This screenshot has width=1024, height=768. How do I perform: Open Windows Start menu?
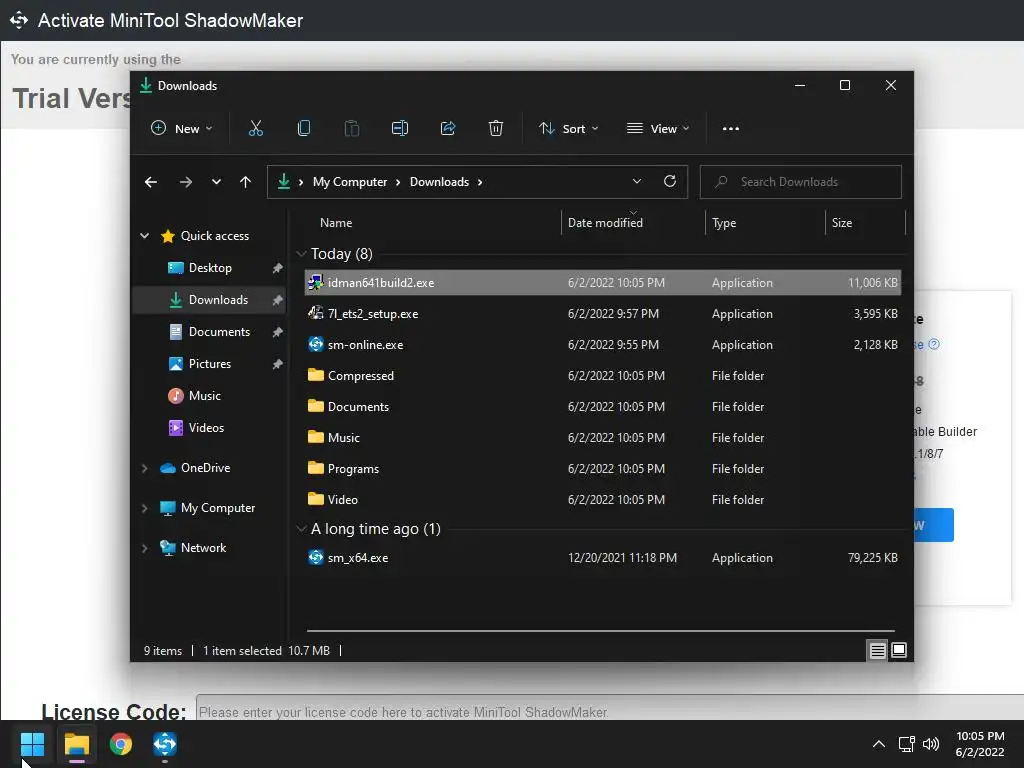(32, 744)
